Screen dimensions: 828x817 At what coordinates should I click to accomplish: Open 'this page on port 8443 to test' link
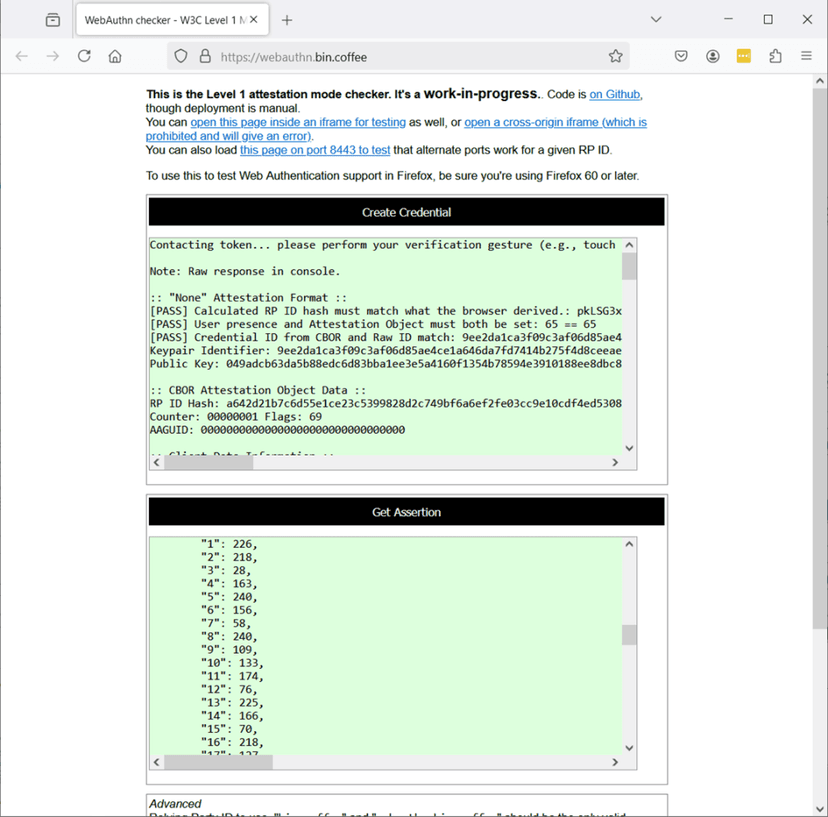pos(314,150)
